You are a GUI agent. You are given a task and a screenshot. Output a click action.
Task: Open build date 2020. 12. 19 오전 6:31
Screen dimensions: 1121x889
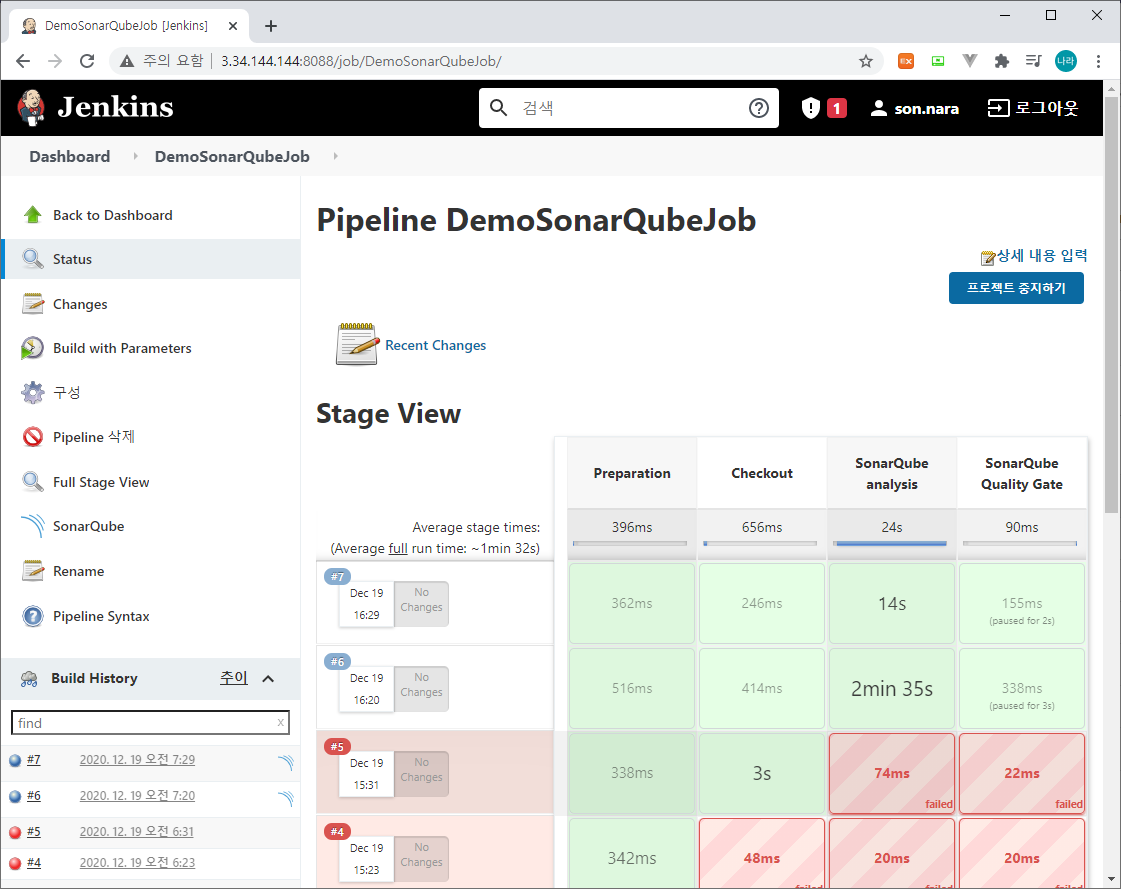(x=137, y=832)
